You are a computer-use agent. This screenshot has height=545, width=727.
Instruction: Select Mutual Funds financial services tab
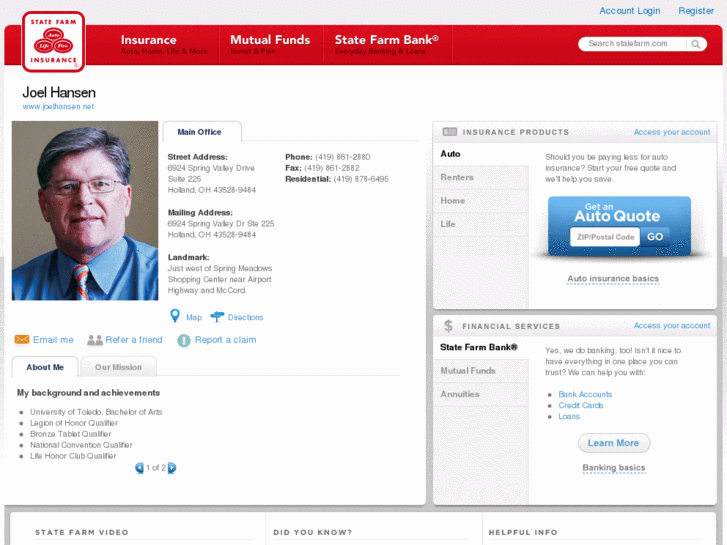pos(481,371)
